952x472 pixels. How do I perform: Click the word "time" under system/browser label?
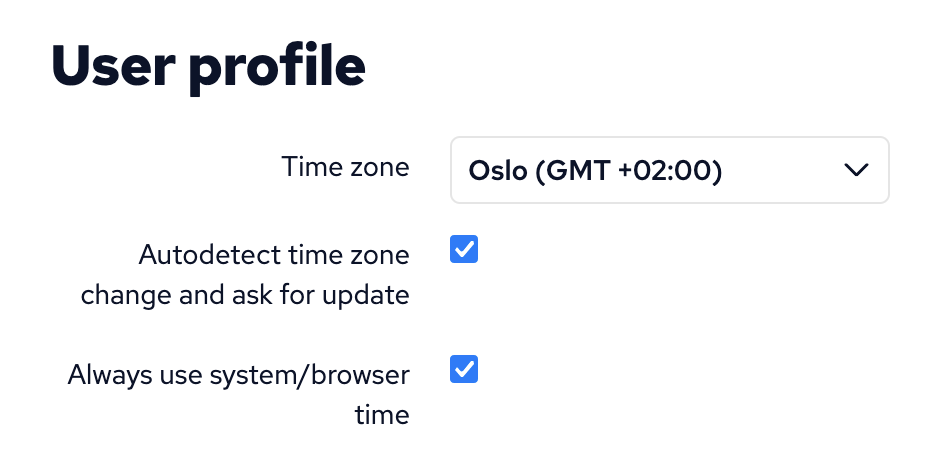[x=382, y=415]
